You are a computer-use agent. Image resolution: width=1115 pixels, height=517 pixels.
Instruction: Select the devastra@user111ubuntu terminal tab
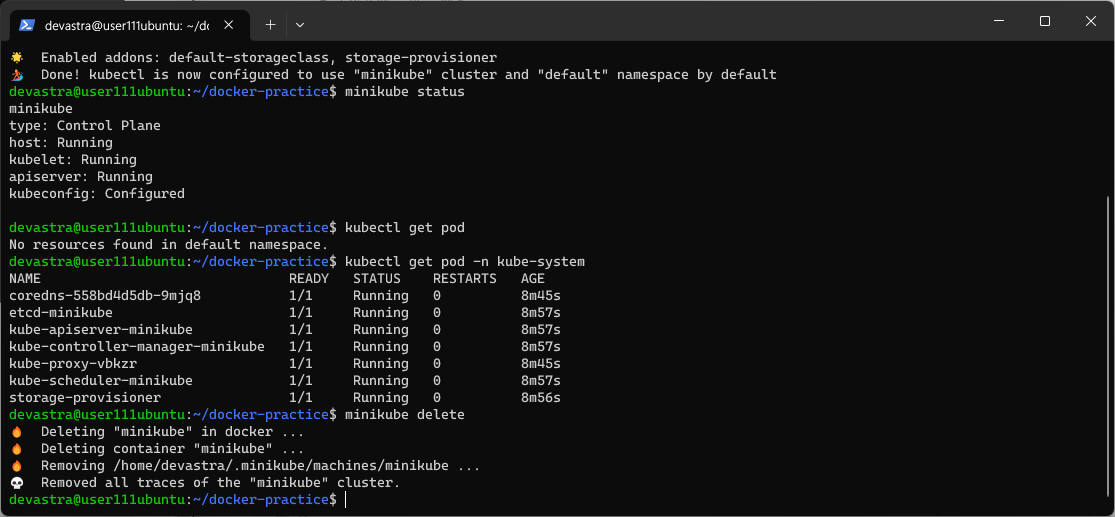(x=127, y=26)
